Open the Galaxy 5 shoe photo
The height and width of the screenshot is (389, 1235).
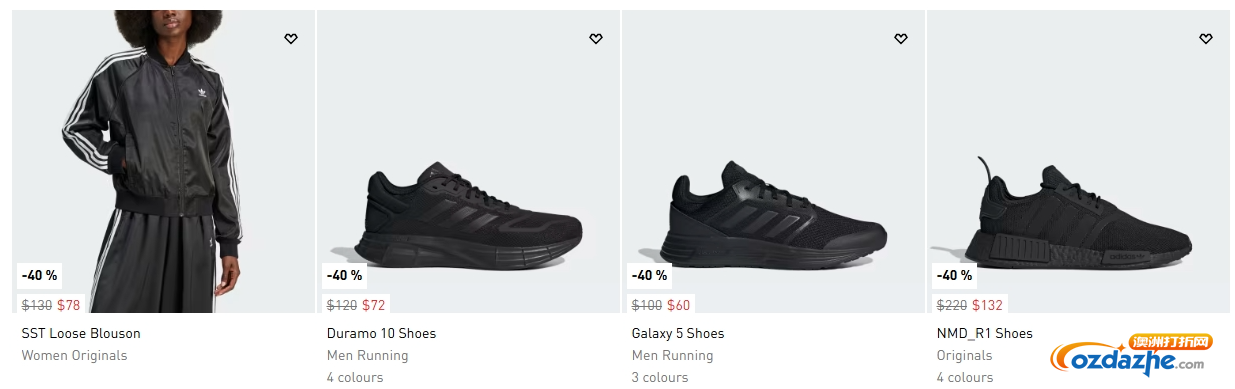tap(773, 161)
